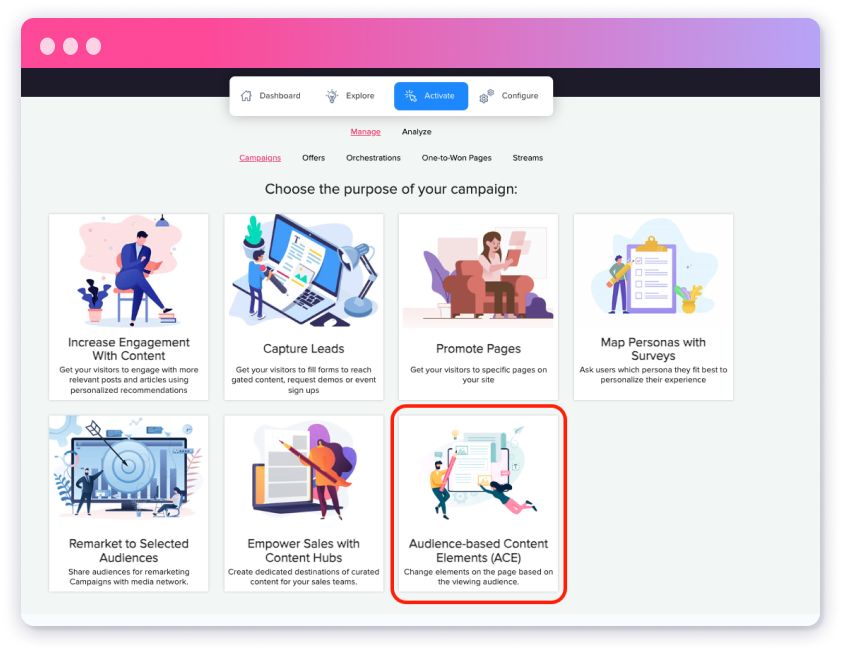The image size is (843, 652).
Task: Switch to the Analyze sub-tab
Action: (x=417, y=132)
